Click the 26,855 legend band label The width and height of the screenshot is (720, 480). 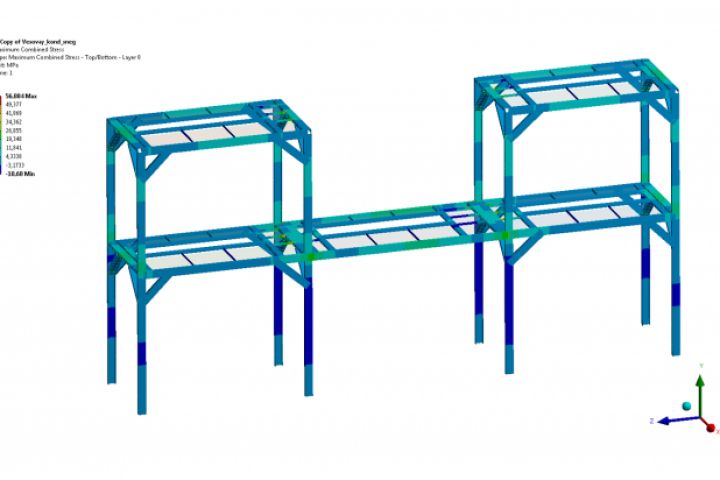coord(14,130)
